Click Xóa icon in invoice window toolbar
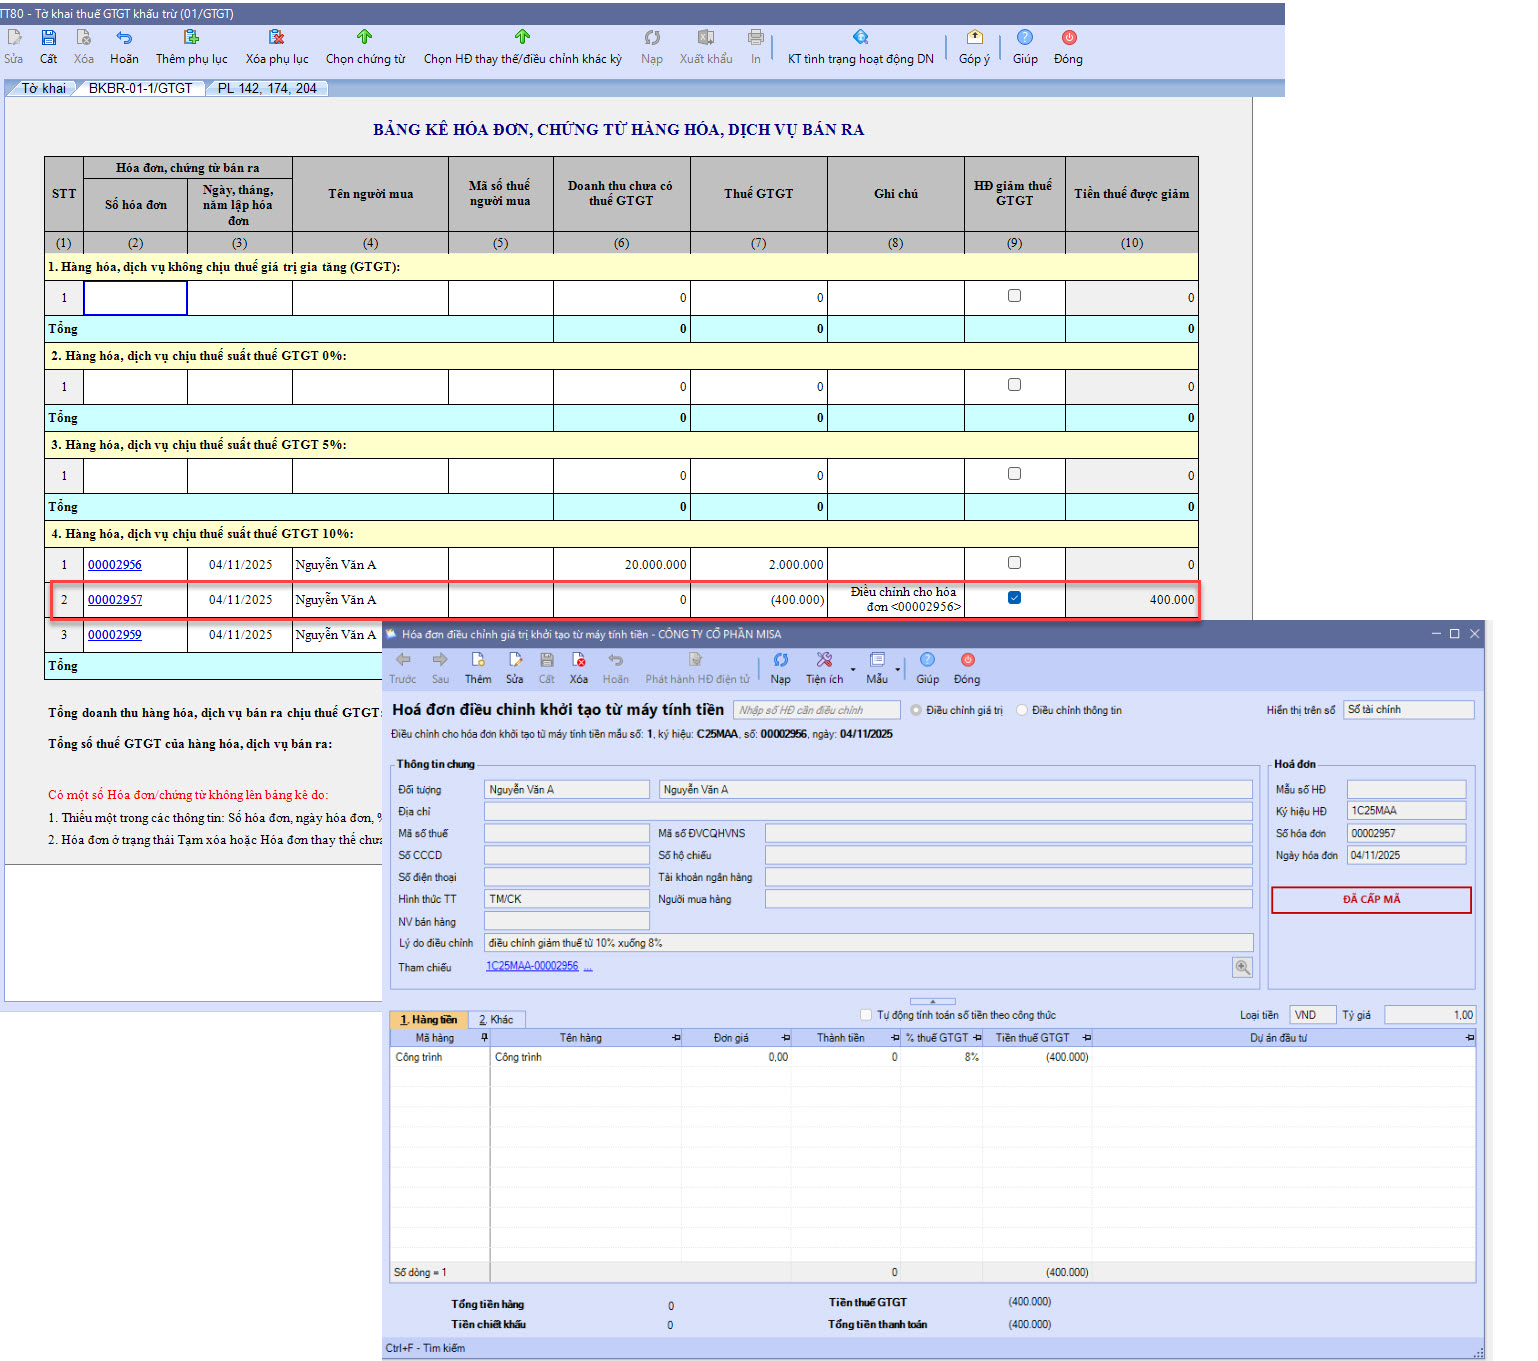Viewport: 1538px width, 1361px height. click(x=578, y=661)
